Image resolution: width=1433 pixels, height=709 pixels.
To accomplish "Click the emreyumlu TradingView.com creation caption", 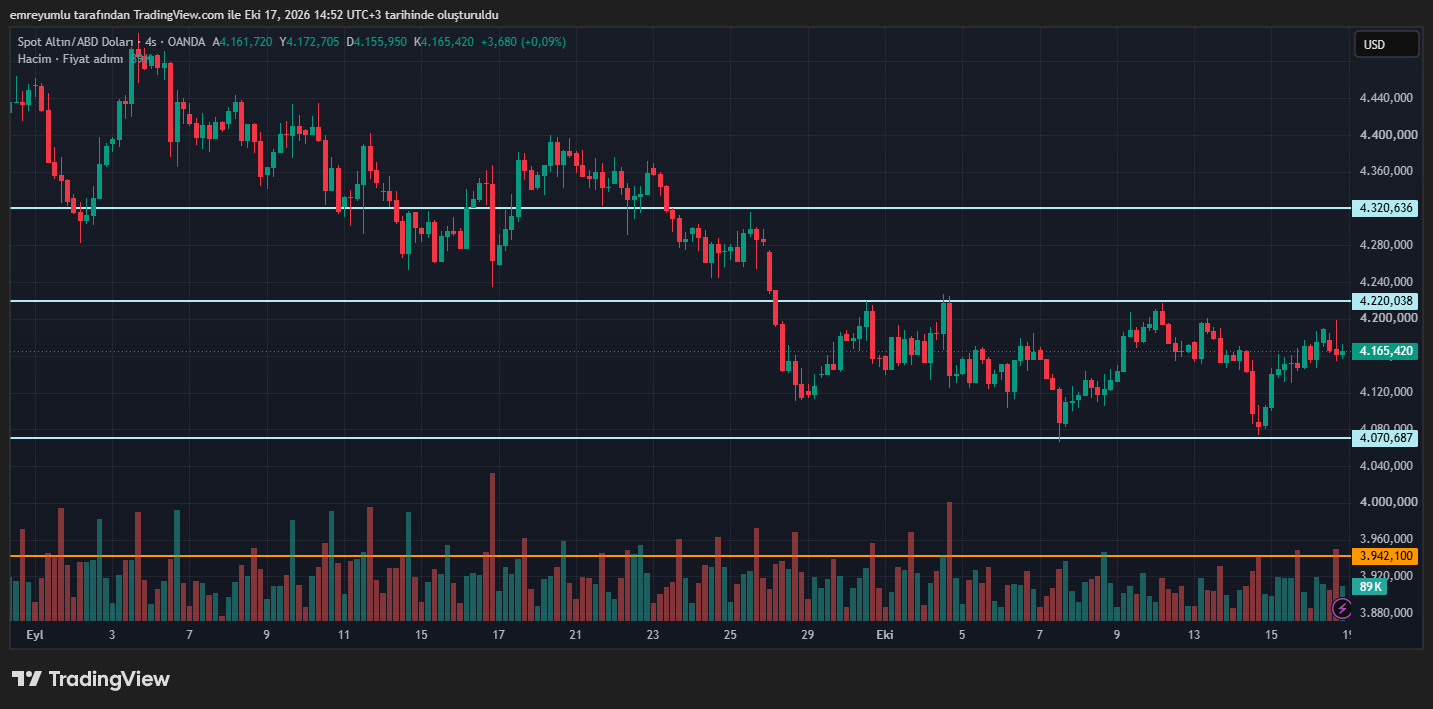I will [254, 15].
